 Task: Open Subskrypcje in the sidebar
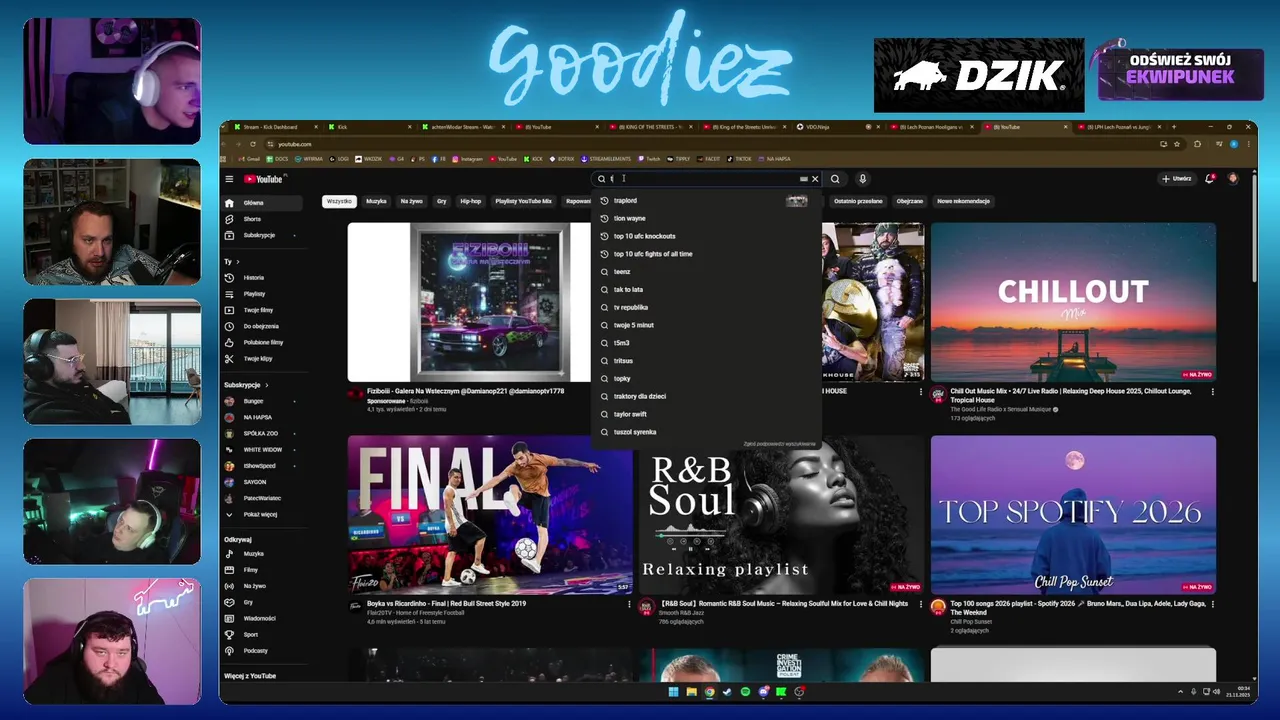[263, 235]
